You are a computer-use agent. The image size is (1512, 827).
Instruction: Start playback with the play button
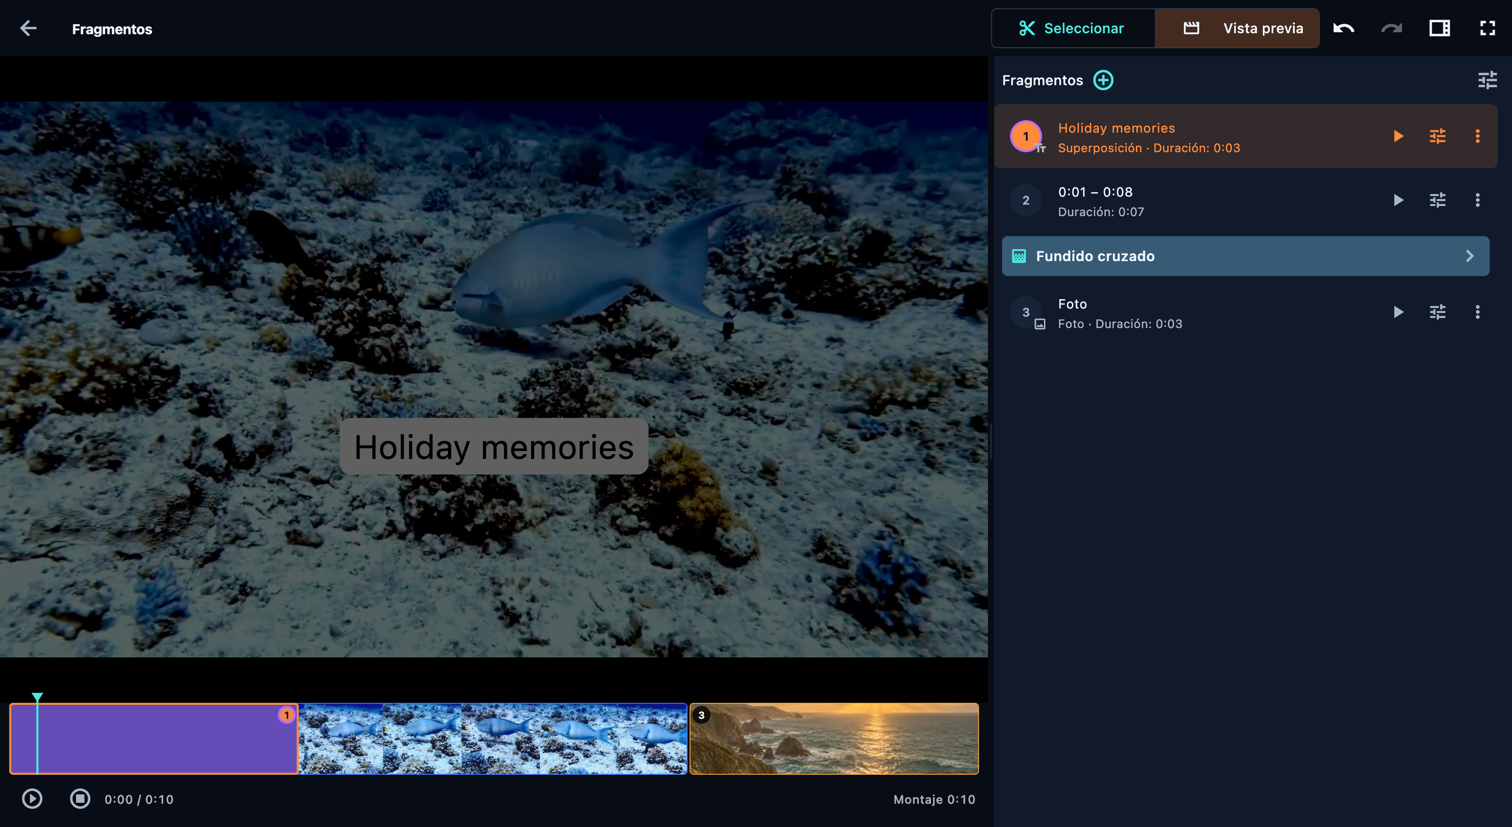click(x=32, y=799)
